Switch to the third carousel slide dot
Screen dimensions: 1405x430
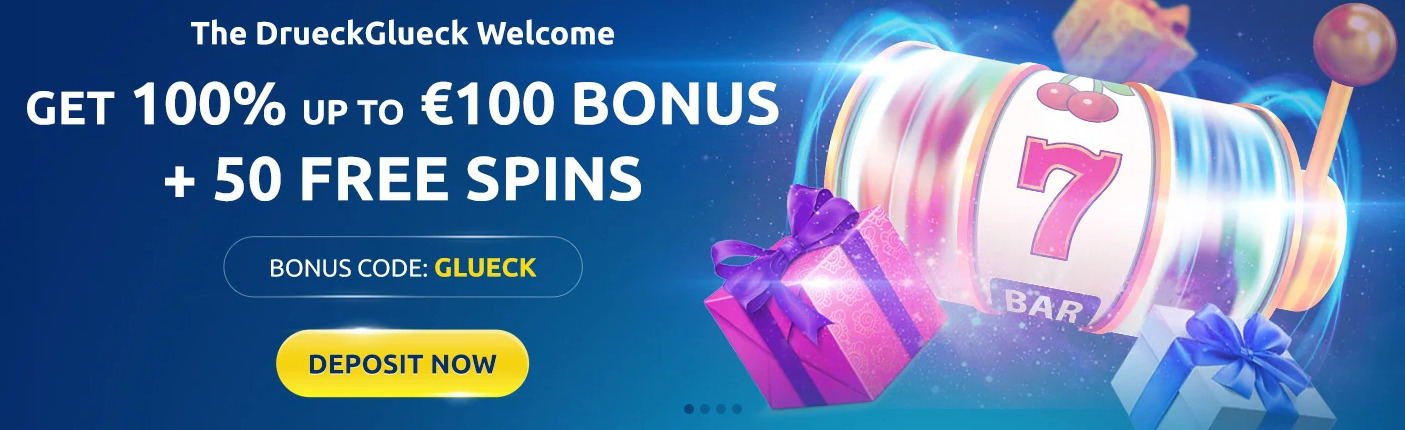coord(721,408)
